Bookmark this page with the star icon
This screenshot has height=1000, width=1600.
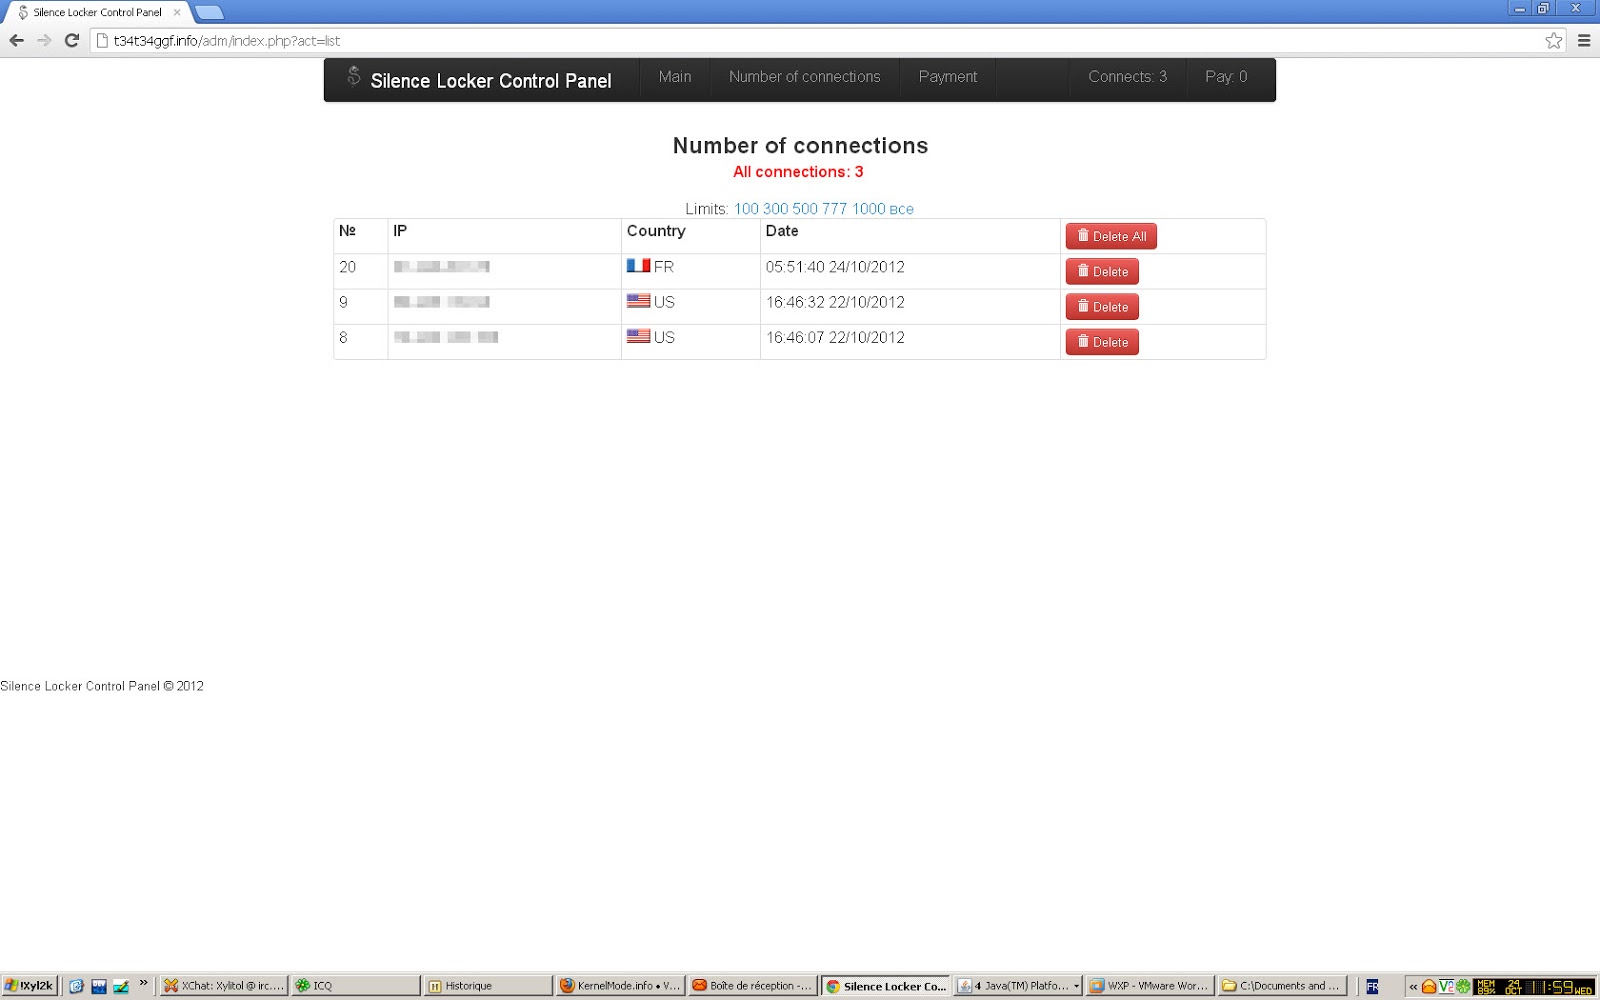1553,41
